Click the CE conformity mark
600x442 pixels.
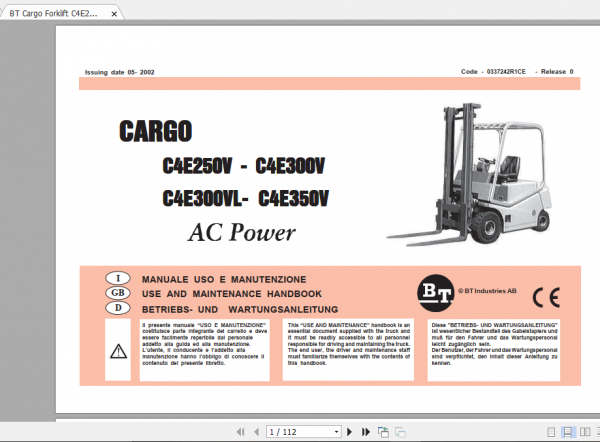tap(546, 297)
